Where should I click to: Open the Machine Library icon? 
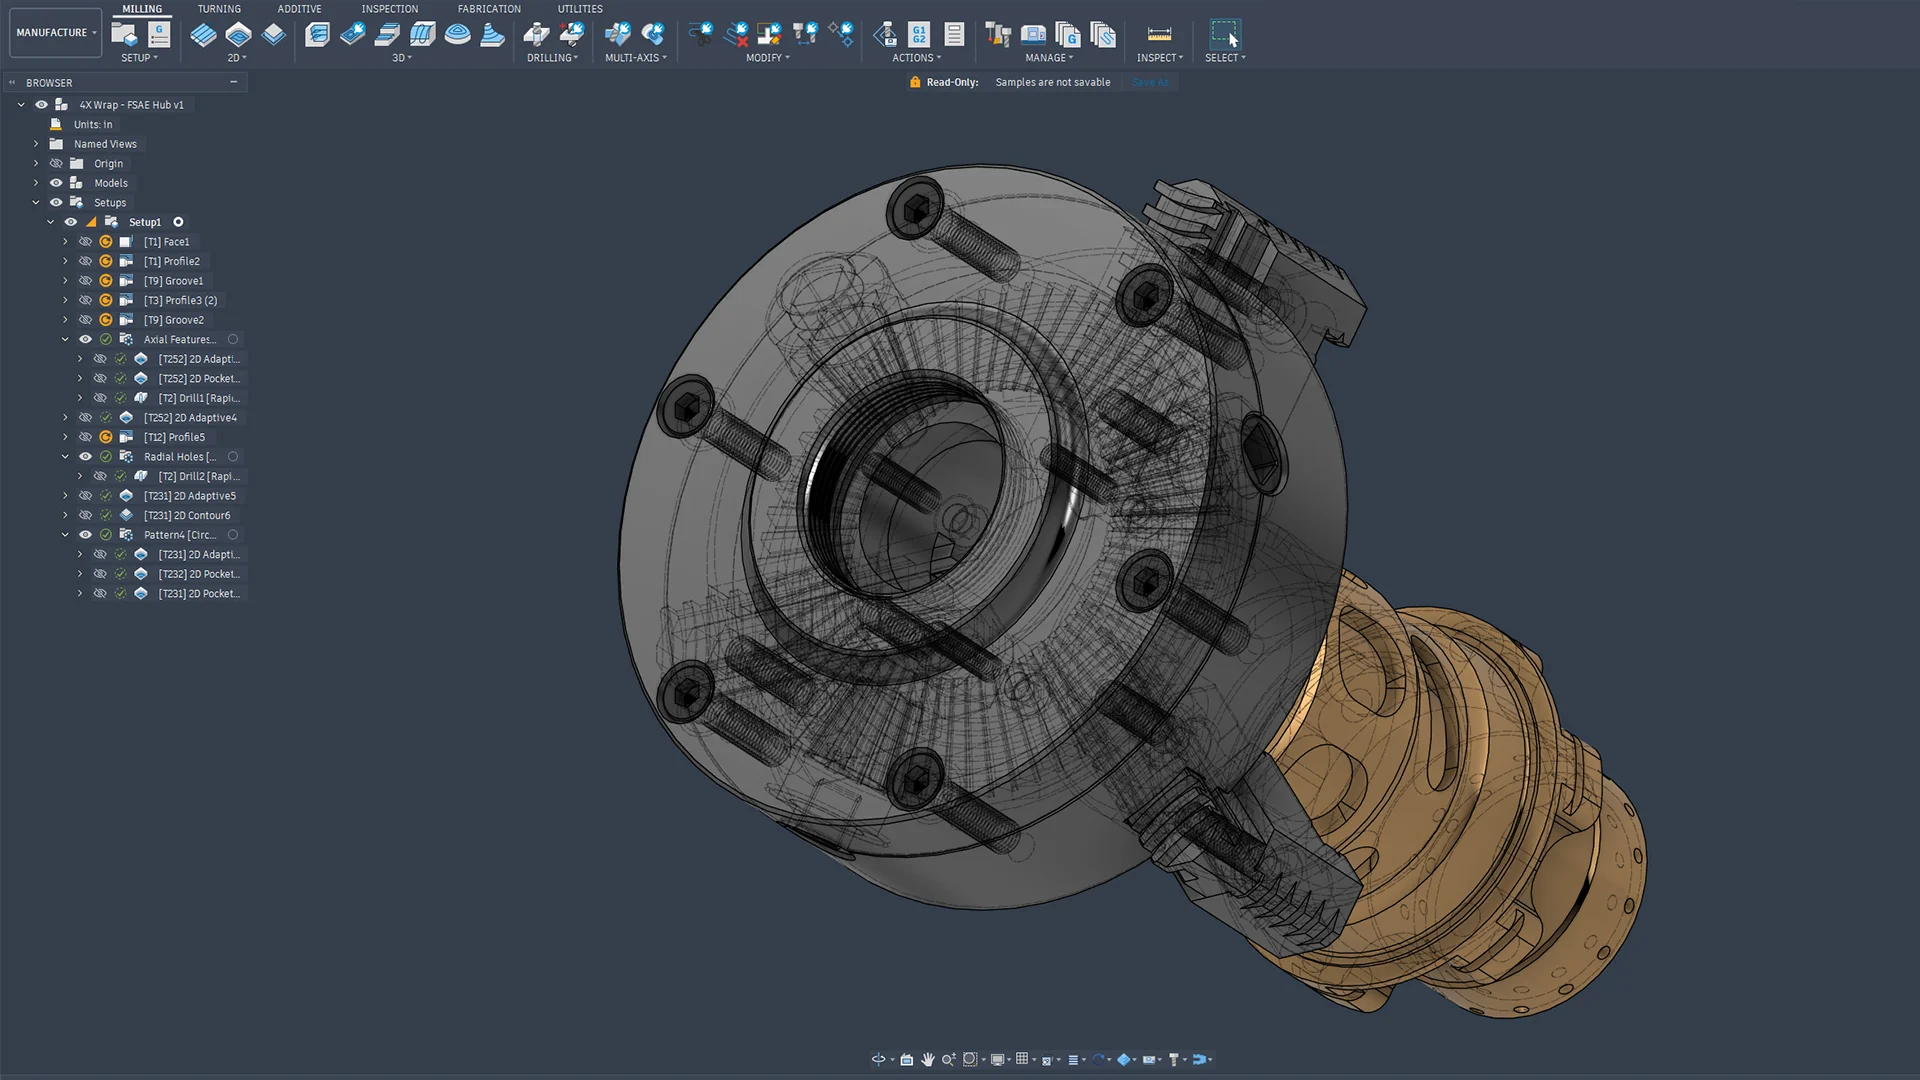[x=1033, y=34]
